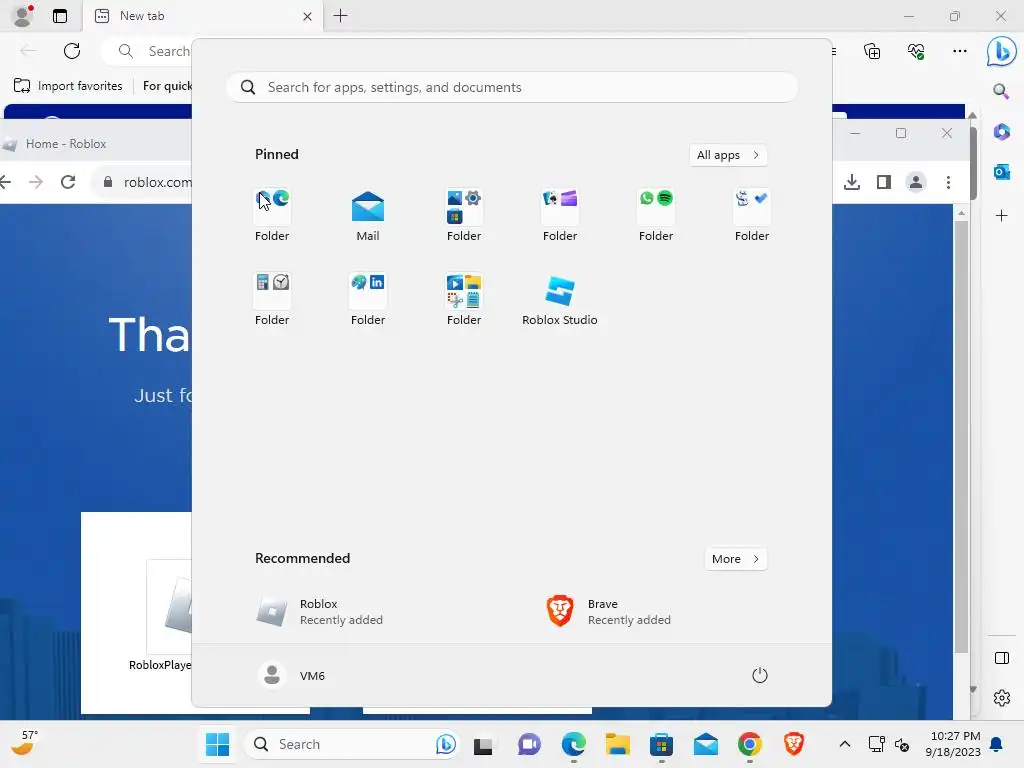Viewport: 1024px width, 768px height.
Task: Open the Chrome profile icon
Action: click(916, 182)
